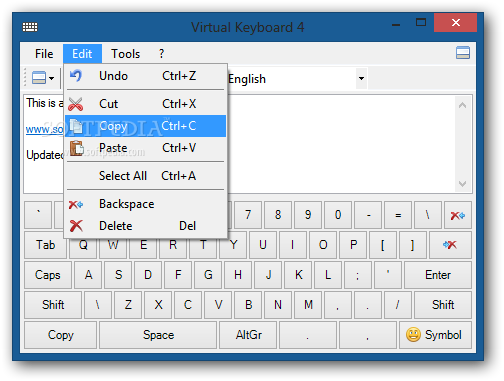Image resolution: width=504 pixels, height=381 pixels.
Task: Open the ? help menu
Action: [x=161, y=54]
